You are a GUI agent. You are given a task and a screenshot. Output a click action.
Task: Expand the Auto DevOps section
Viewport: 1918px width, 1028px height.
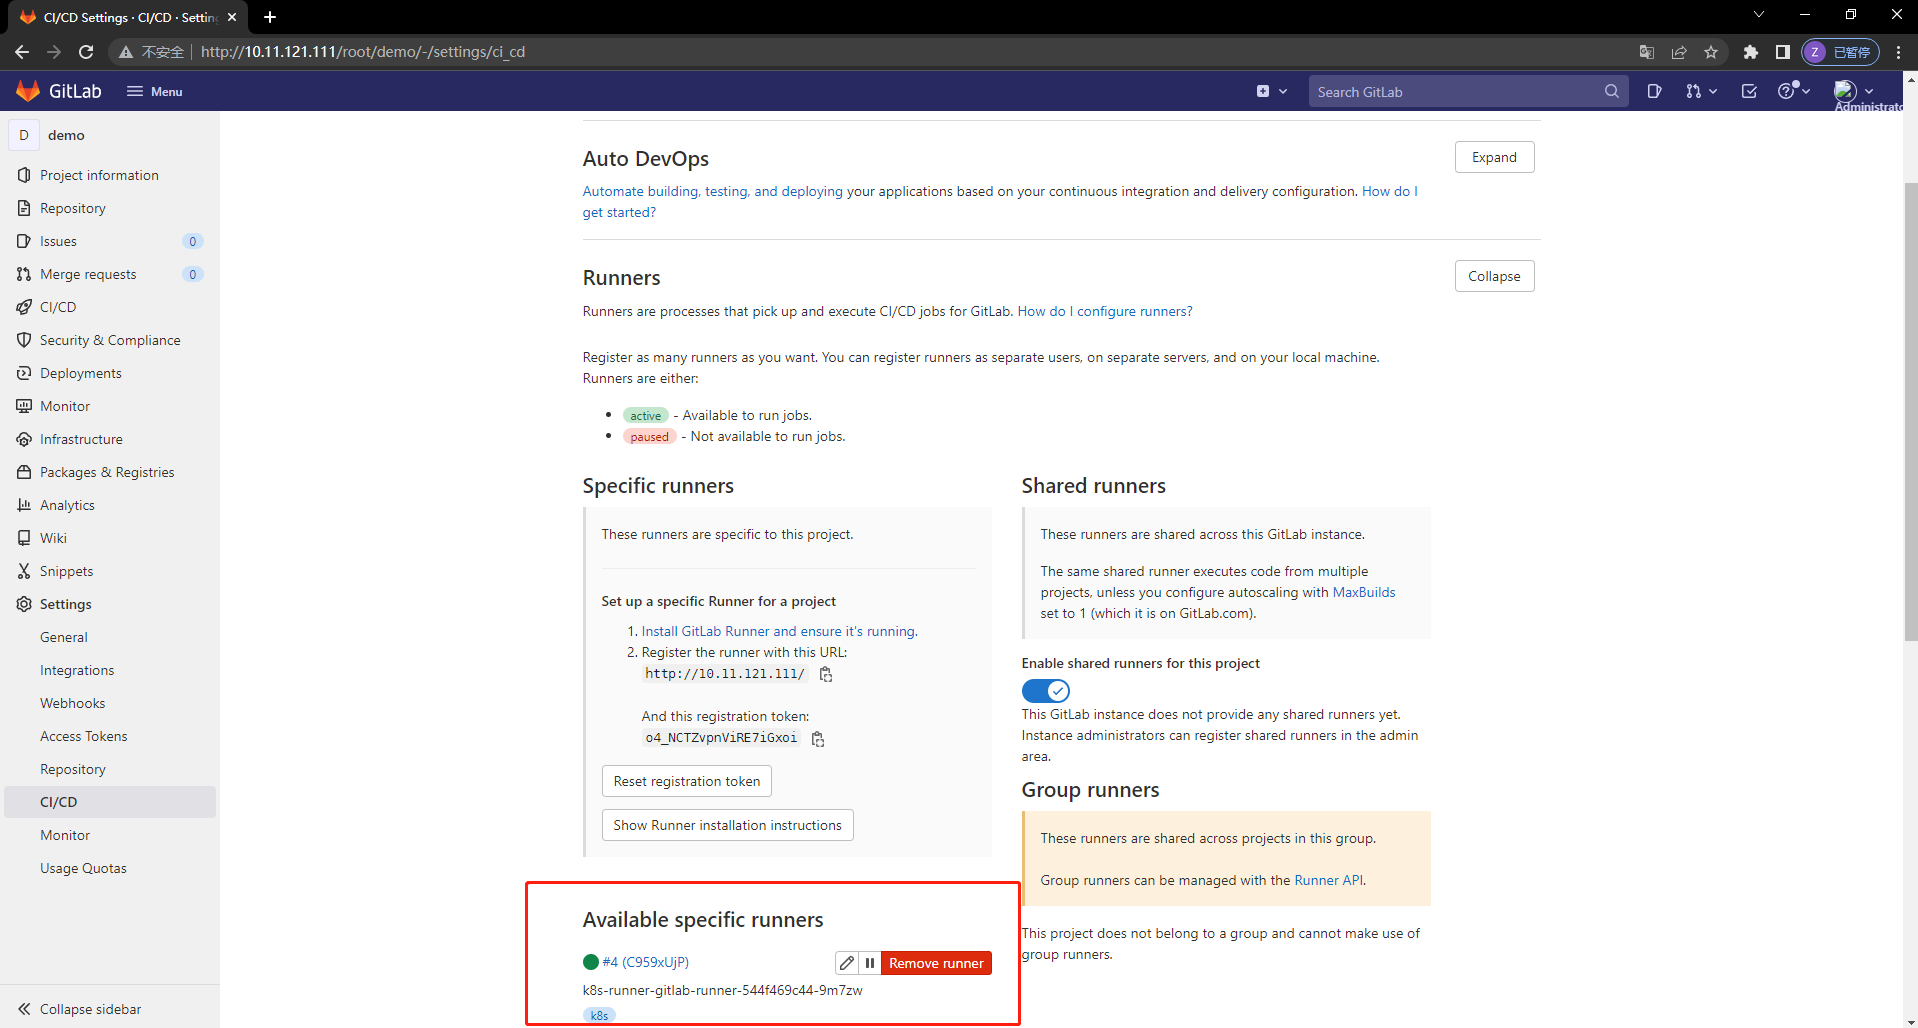coord(1494,157)
